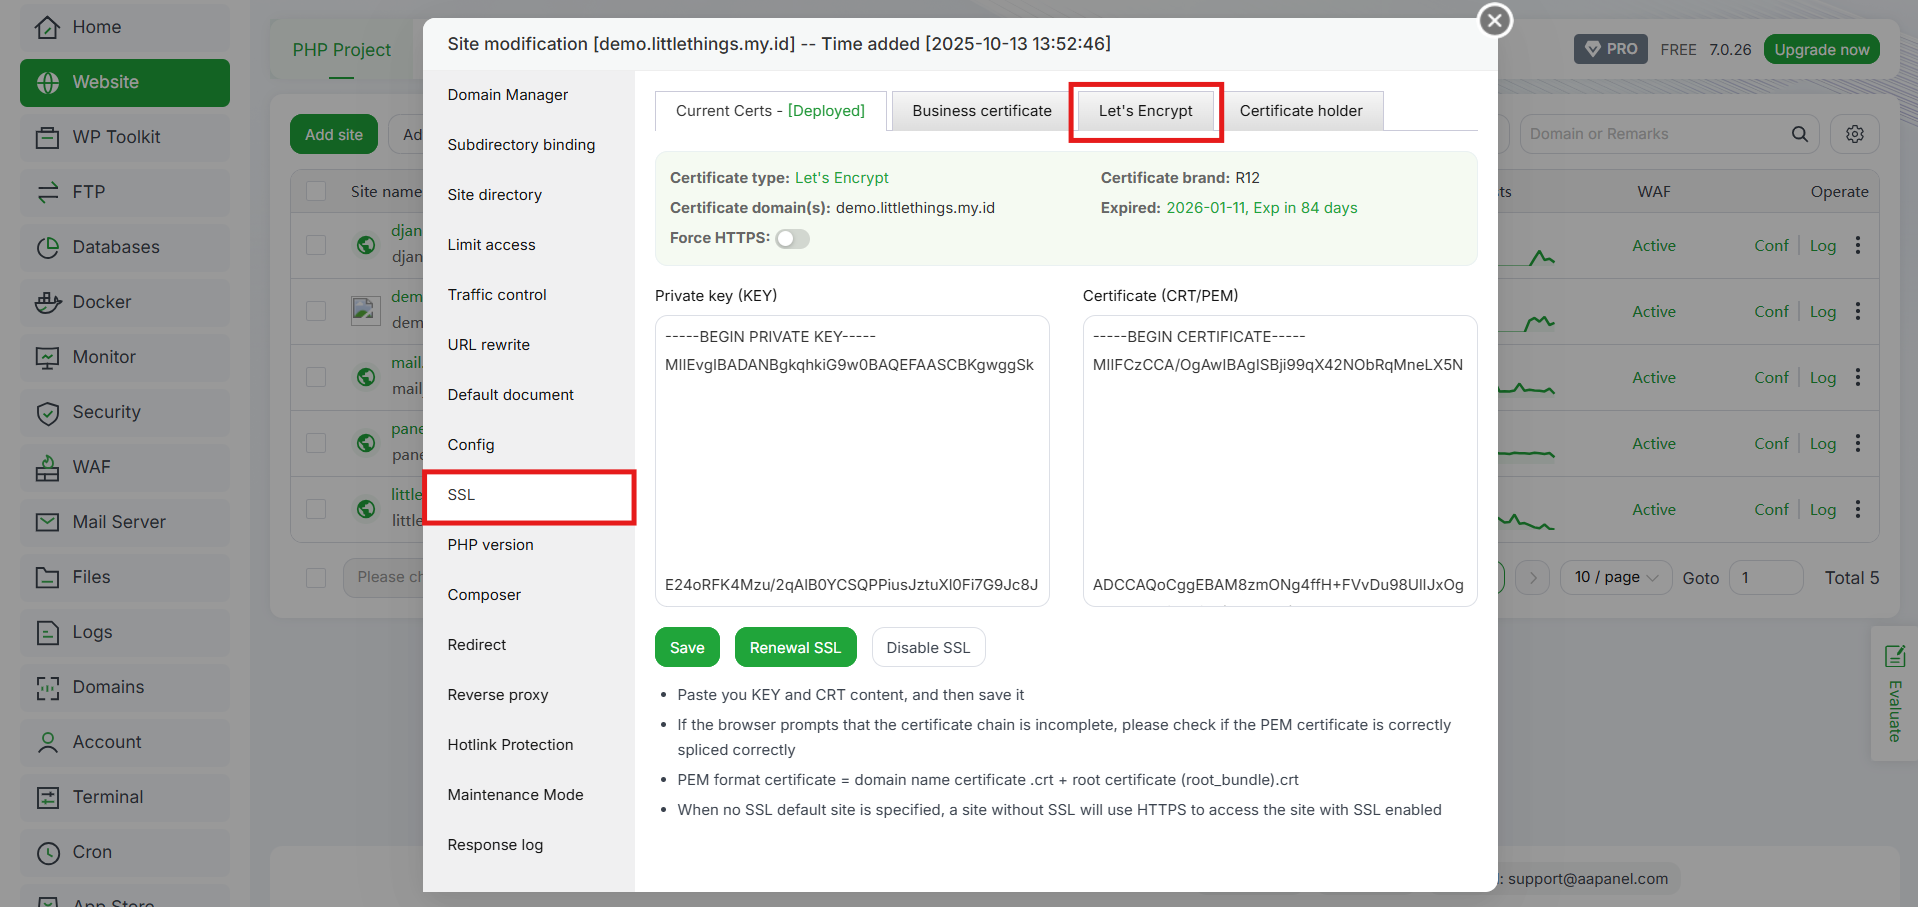Check the select-all sites checkbox in header

pyautogui.click(x=316, y=191)
